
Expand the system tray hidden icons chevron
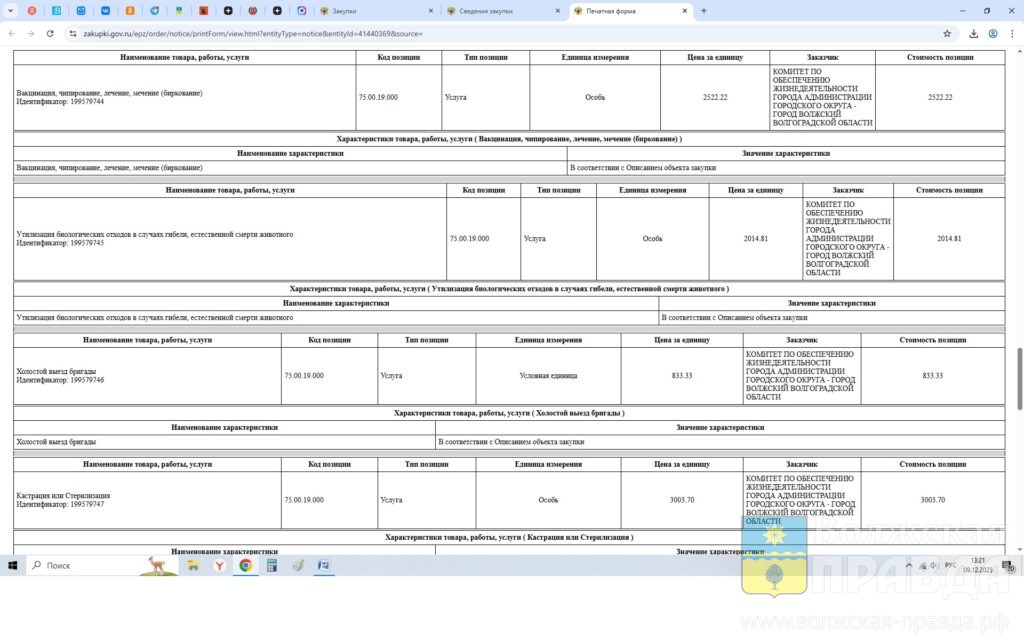(x=908, y=565)
